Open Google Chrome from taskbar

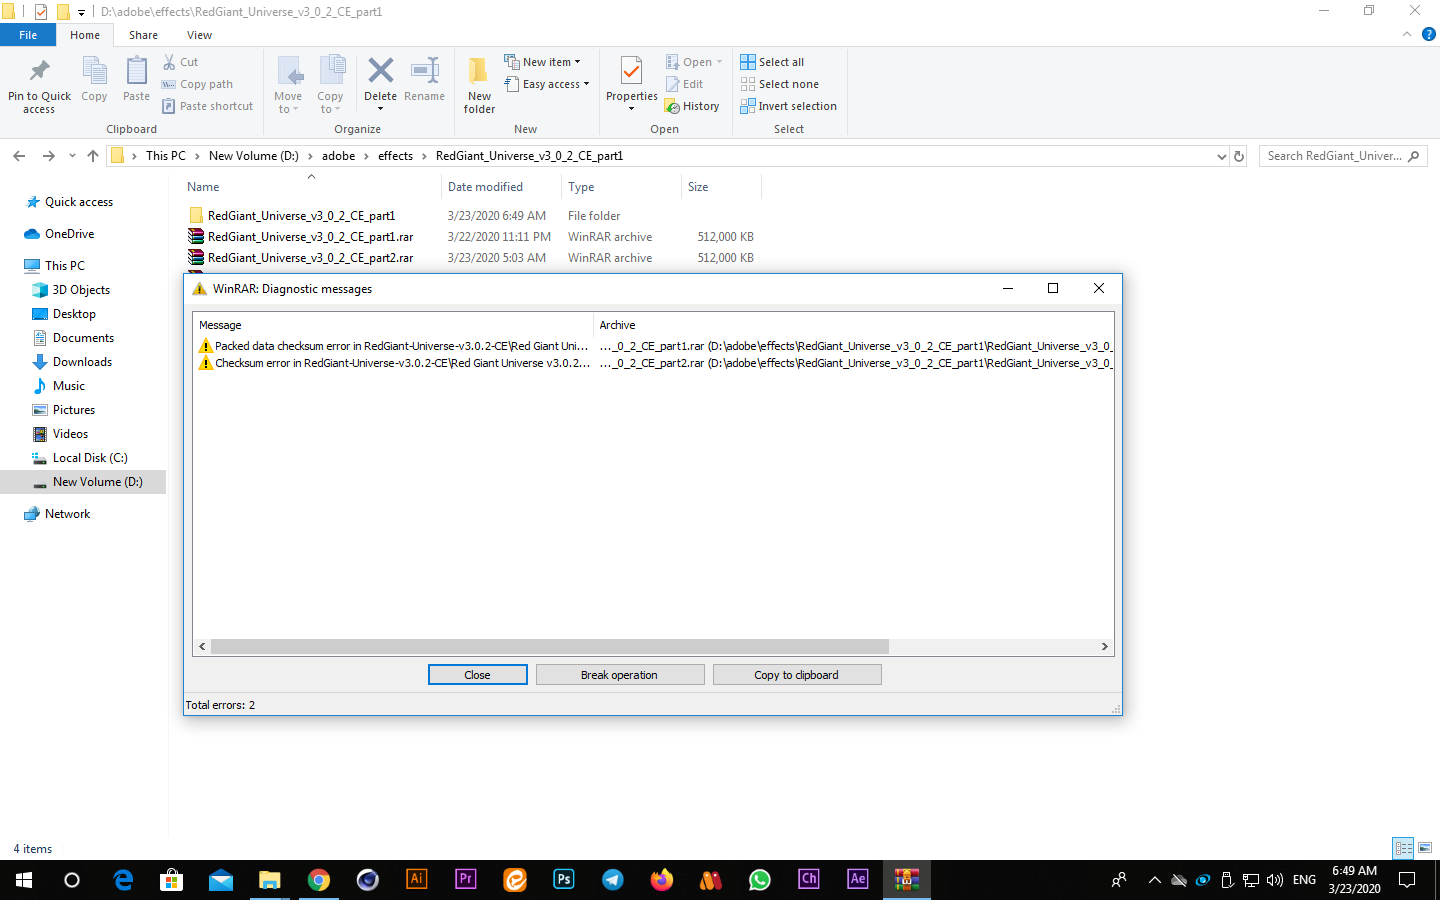319,879
